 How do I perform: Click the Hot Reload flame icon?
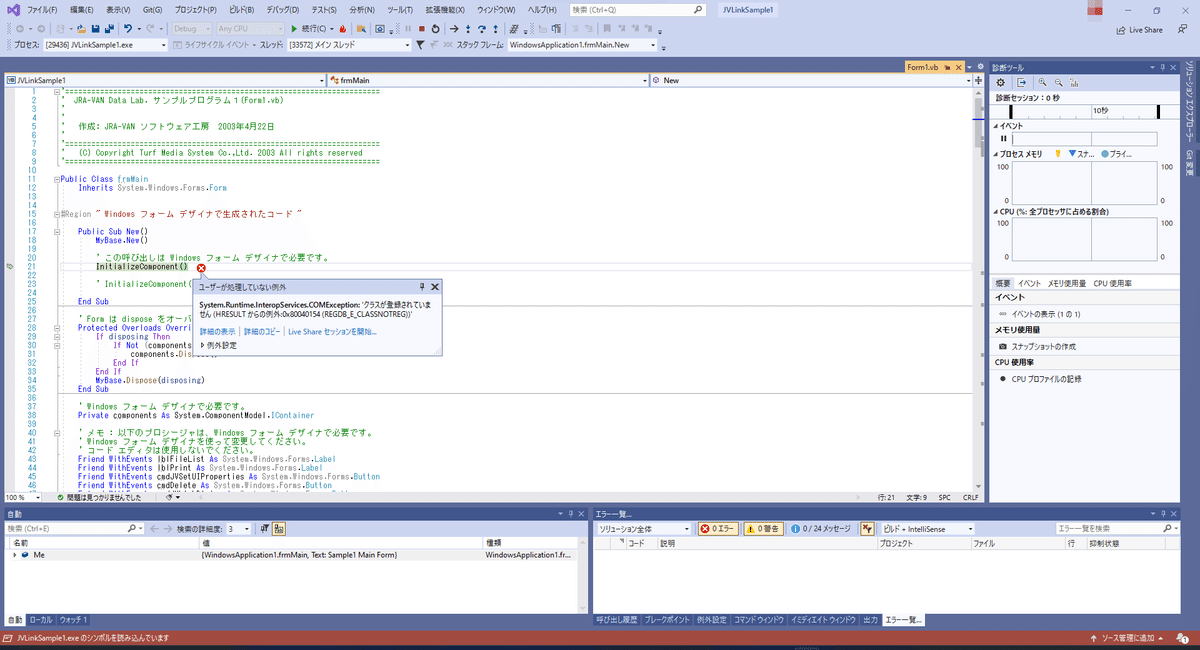click(x=343, y=29)
